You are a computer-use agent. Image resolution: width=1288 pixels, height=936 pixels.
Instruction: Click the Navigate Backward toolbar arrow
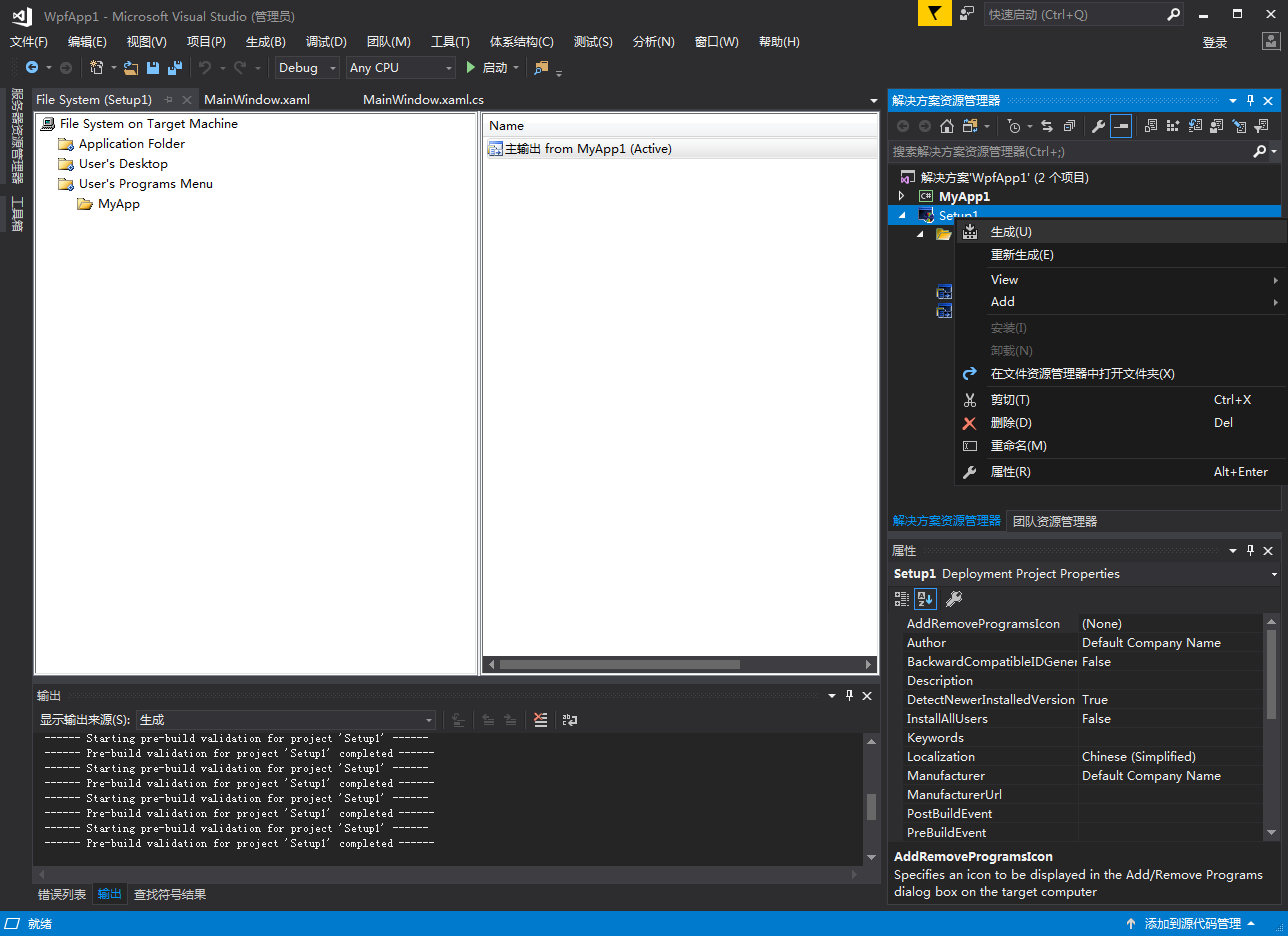pos(32,68)
